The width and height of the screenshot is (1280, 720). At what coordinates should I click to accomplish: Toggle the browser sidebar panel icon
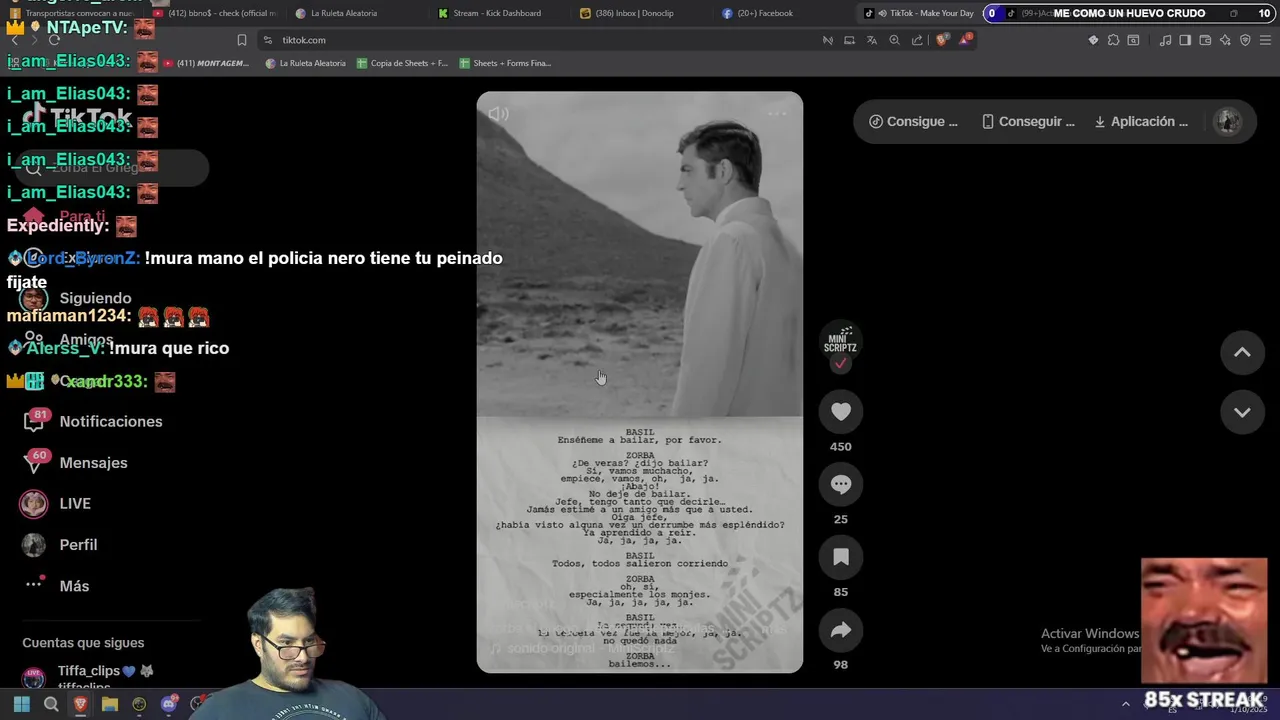(x=1185, y=40)
